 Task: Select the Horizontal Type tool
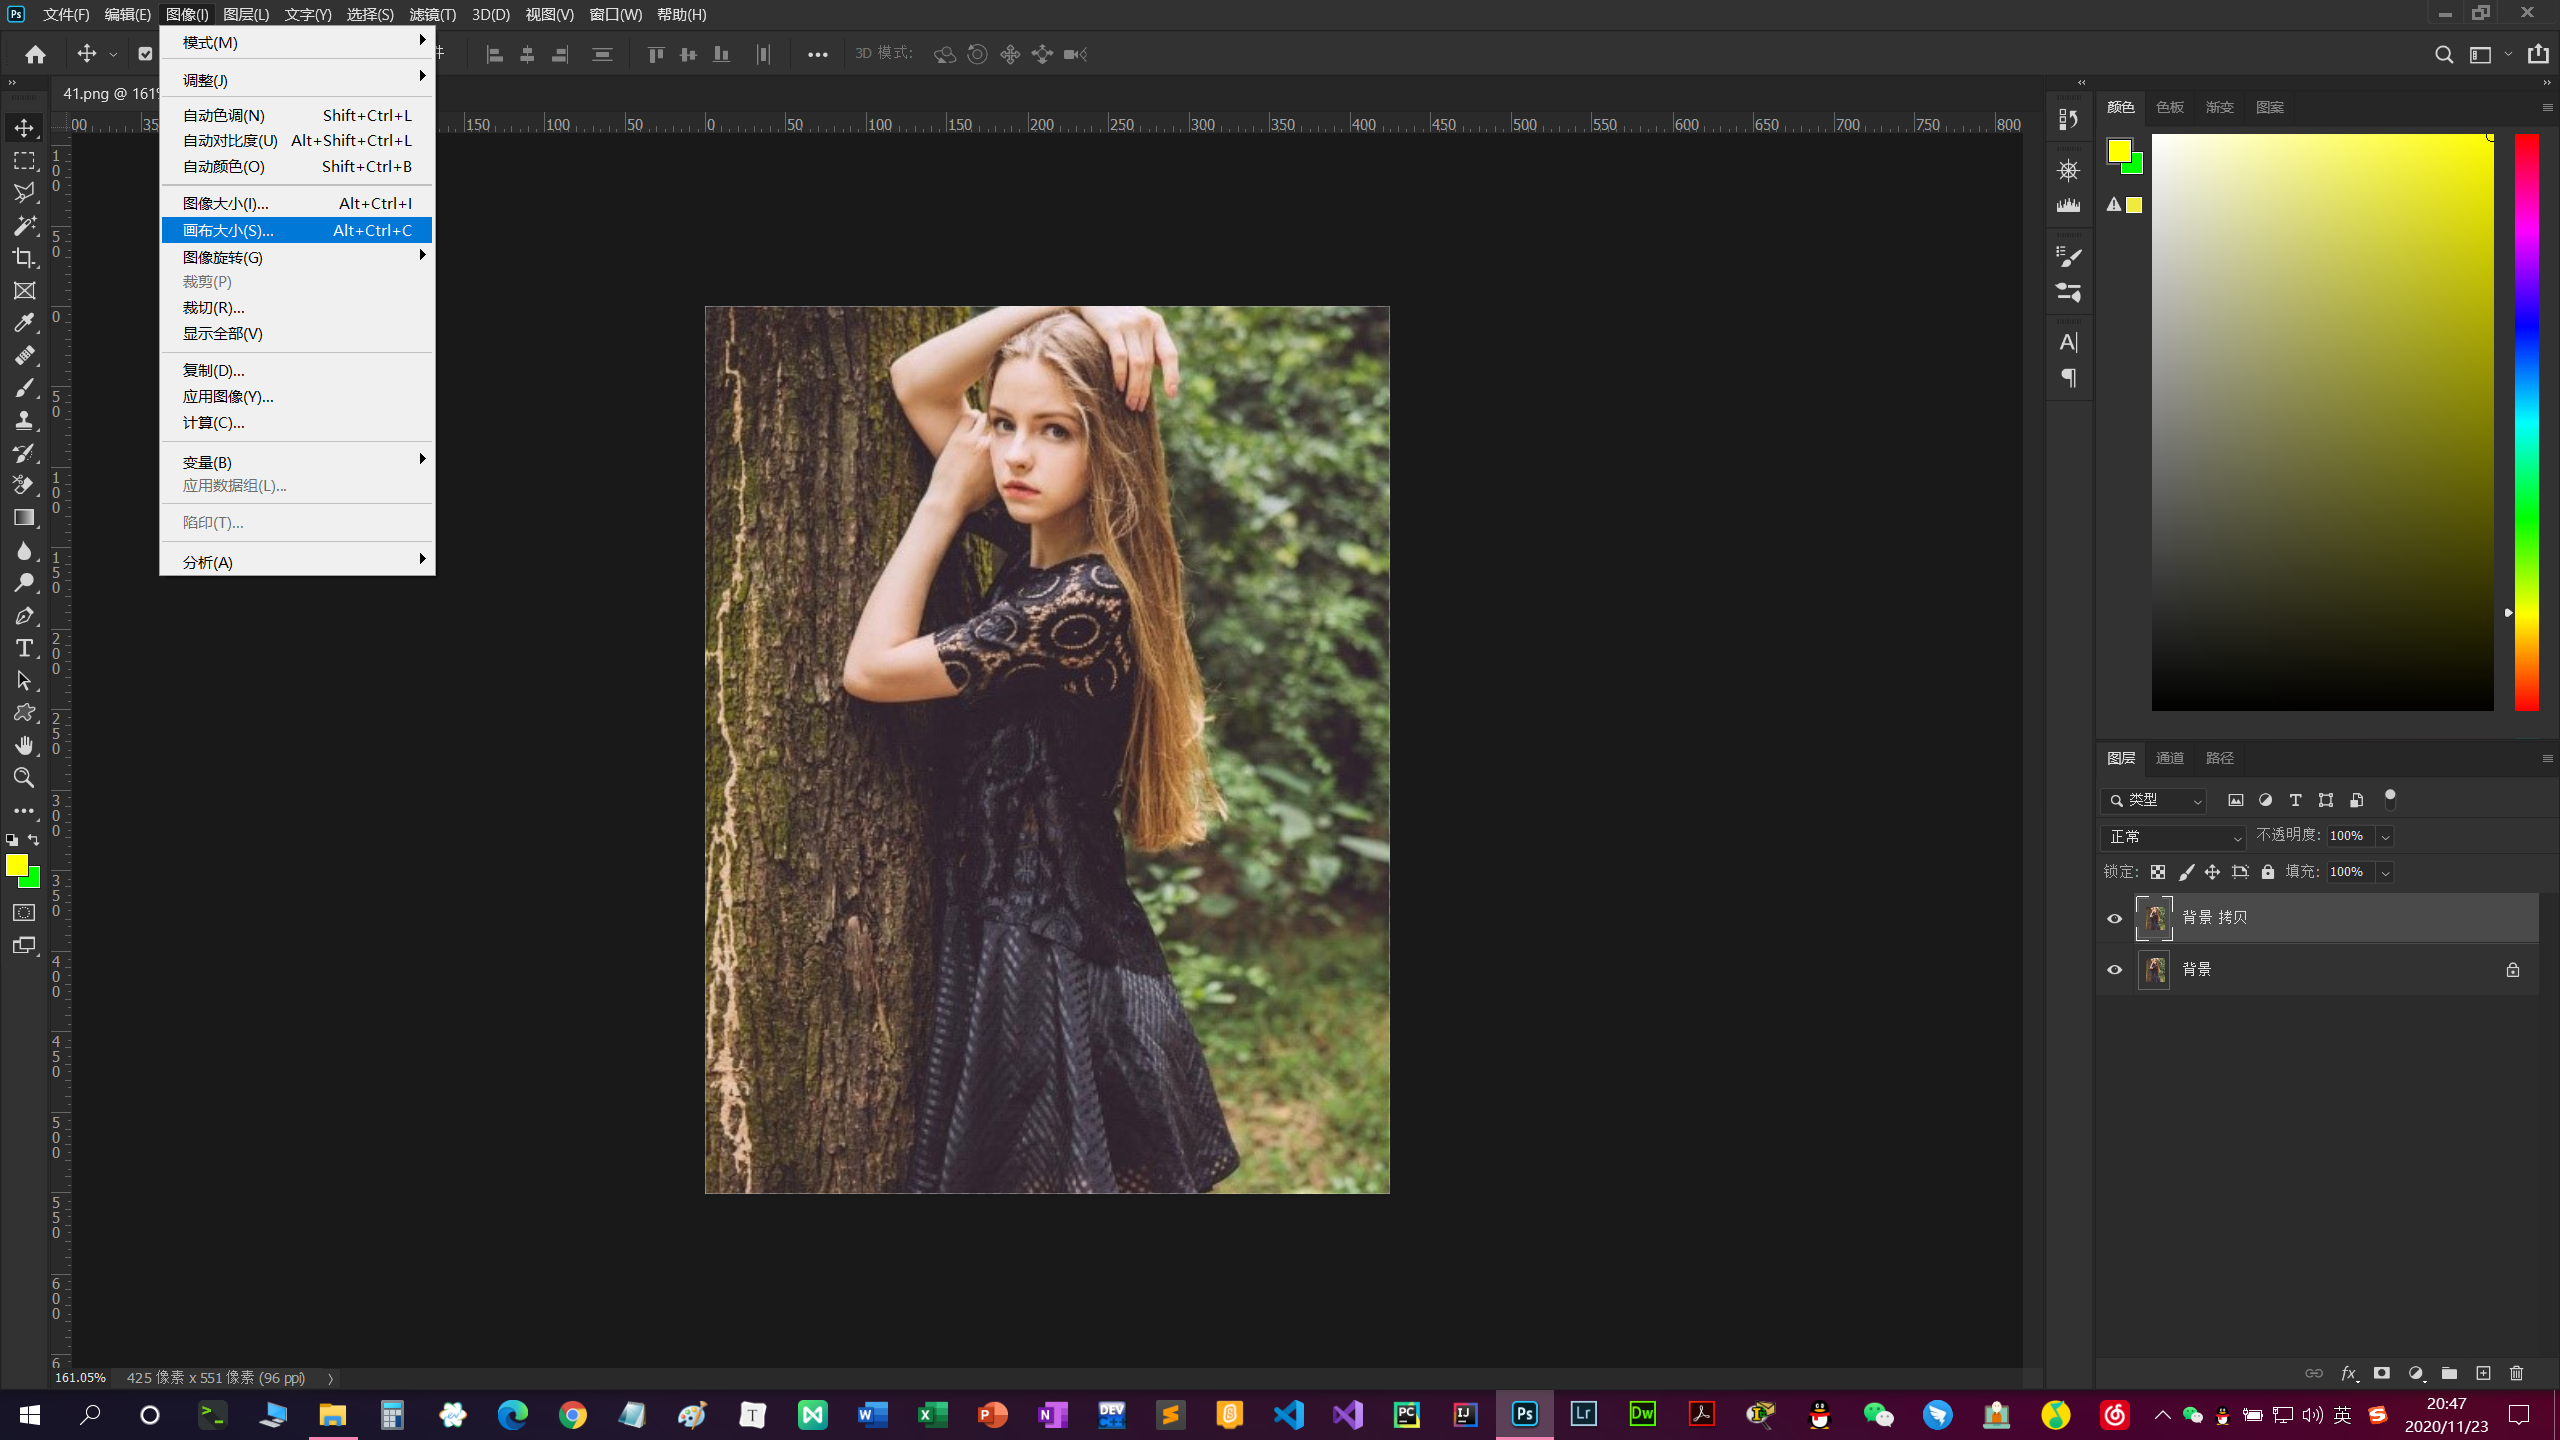(x=24, y=648)
